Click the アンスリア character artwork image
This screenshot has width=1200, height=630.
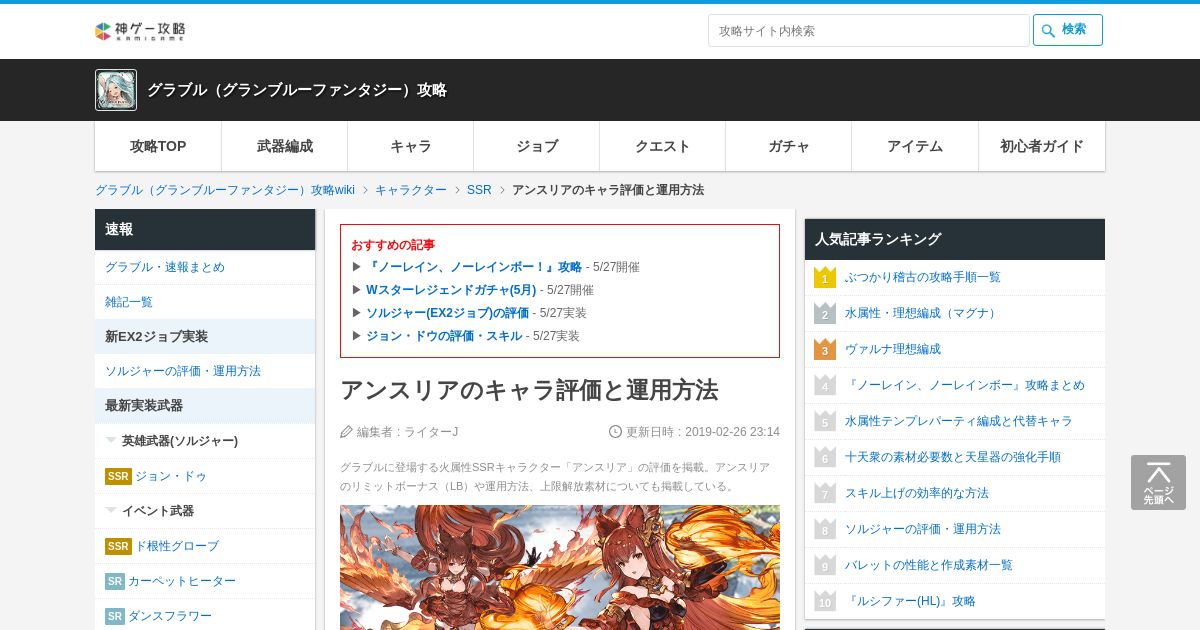click(560, 567)
